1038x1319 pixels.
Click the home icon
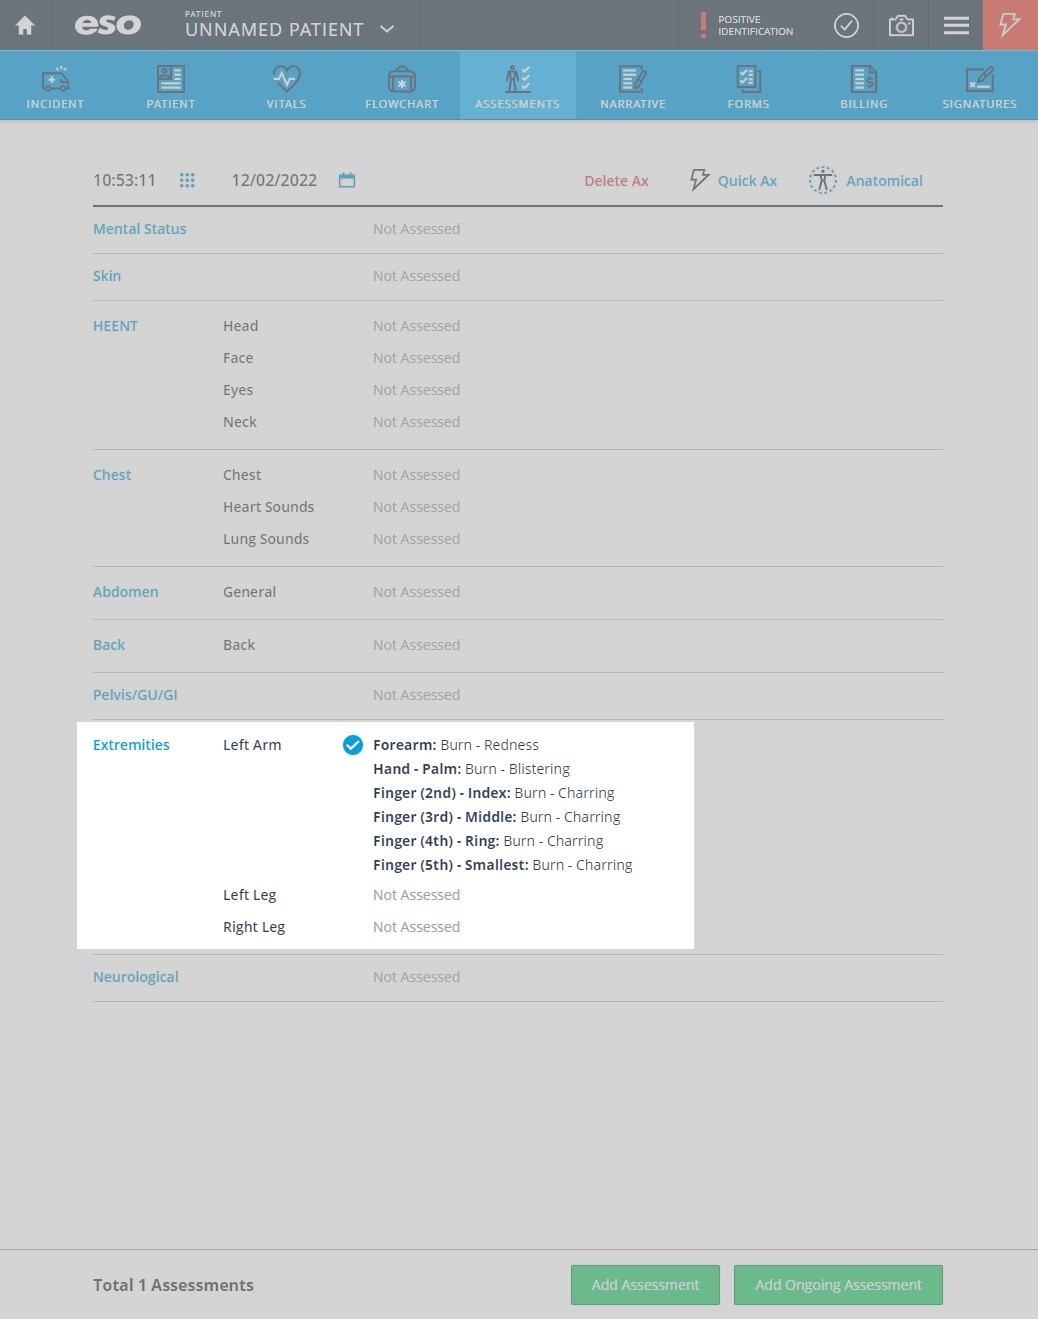tap(25, 25)
